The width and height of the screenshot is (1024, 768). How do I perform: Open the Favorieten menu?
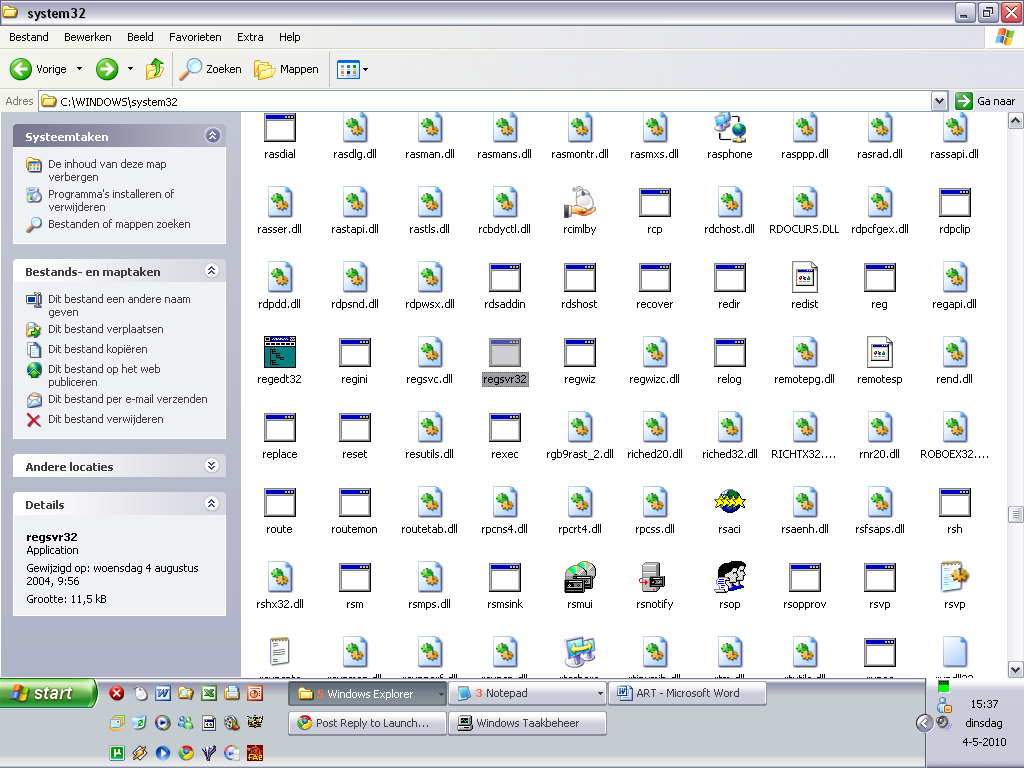[195, 37]
